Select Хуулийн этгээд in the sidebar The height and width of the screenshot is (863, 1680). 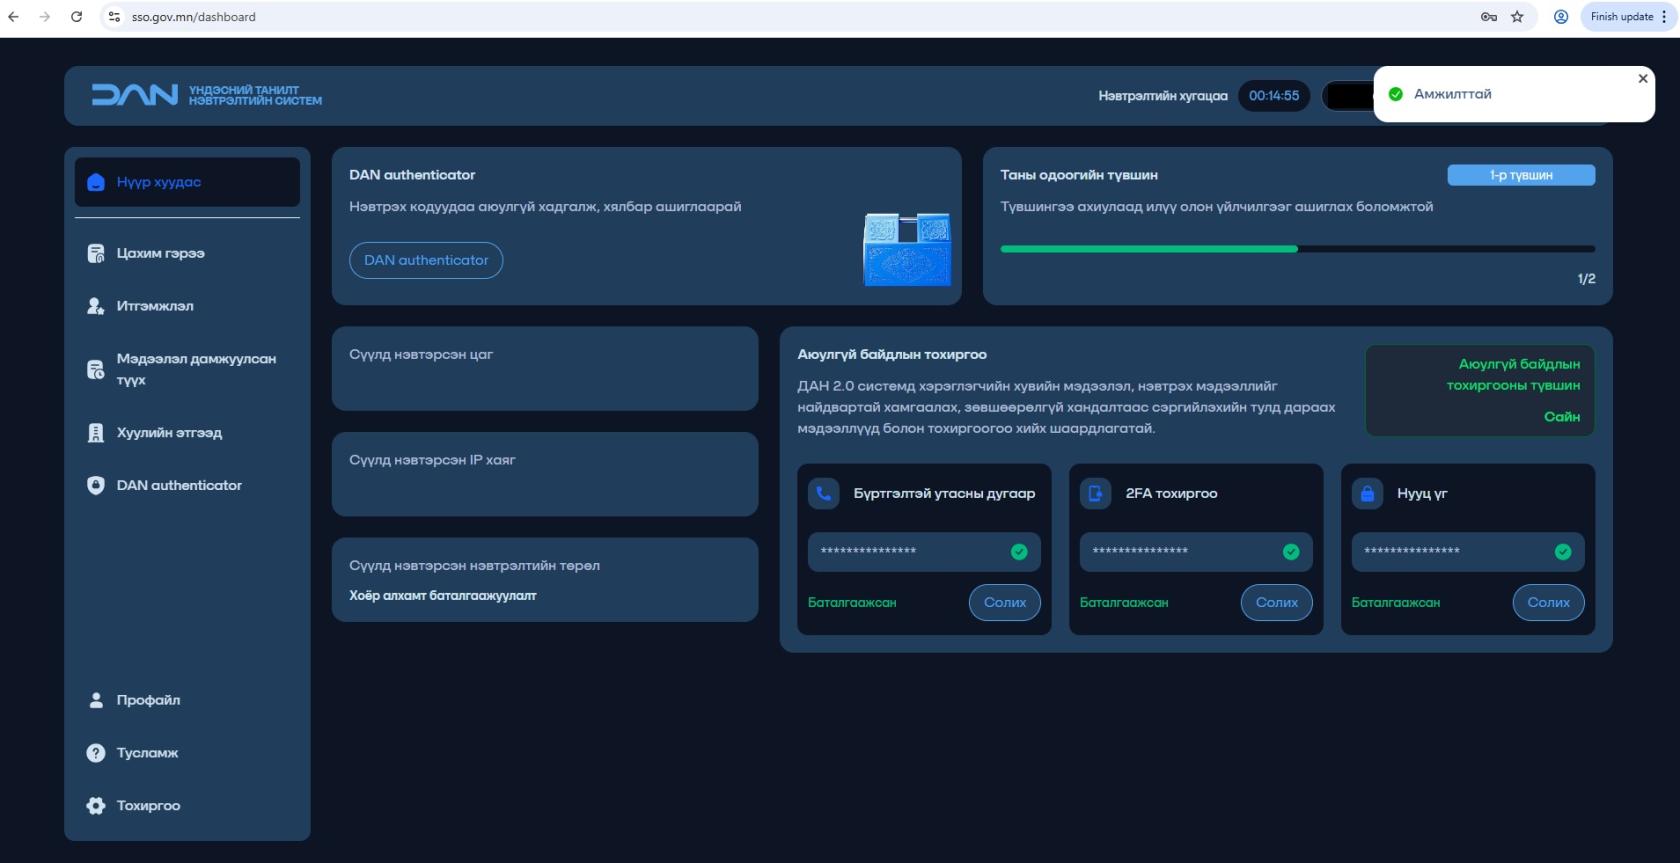pos(187,433)
